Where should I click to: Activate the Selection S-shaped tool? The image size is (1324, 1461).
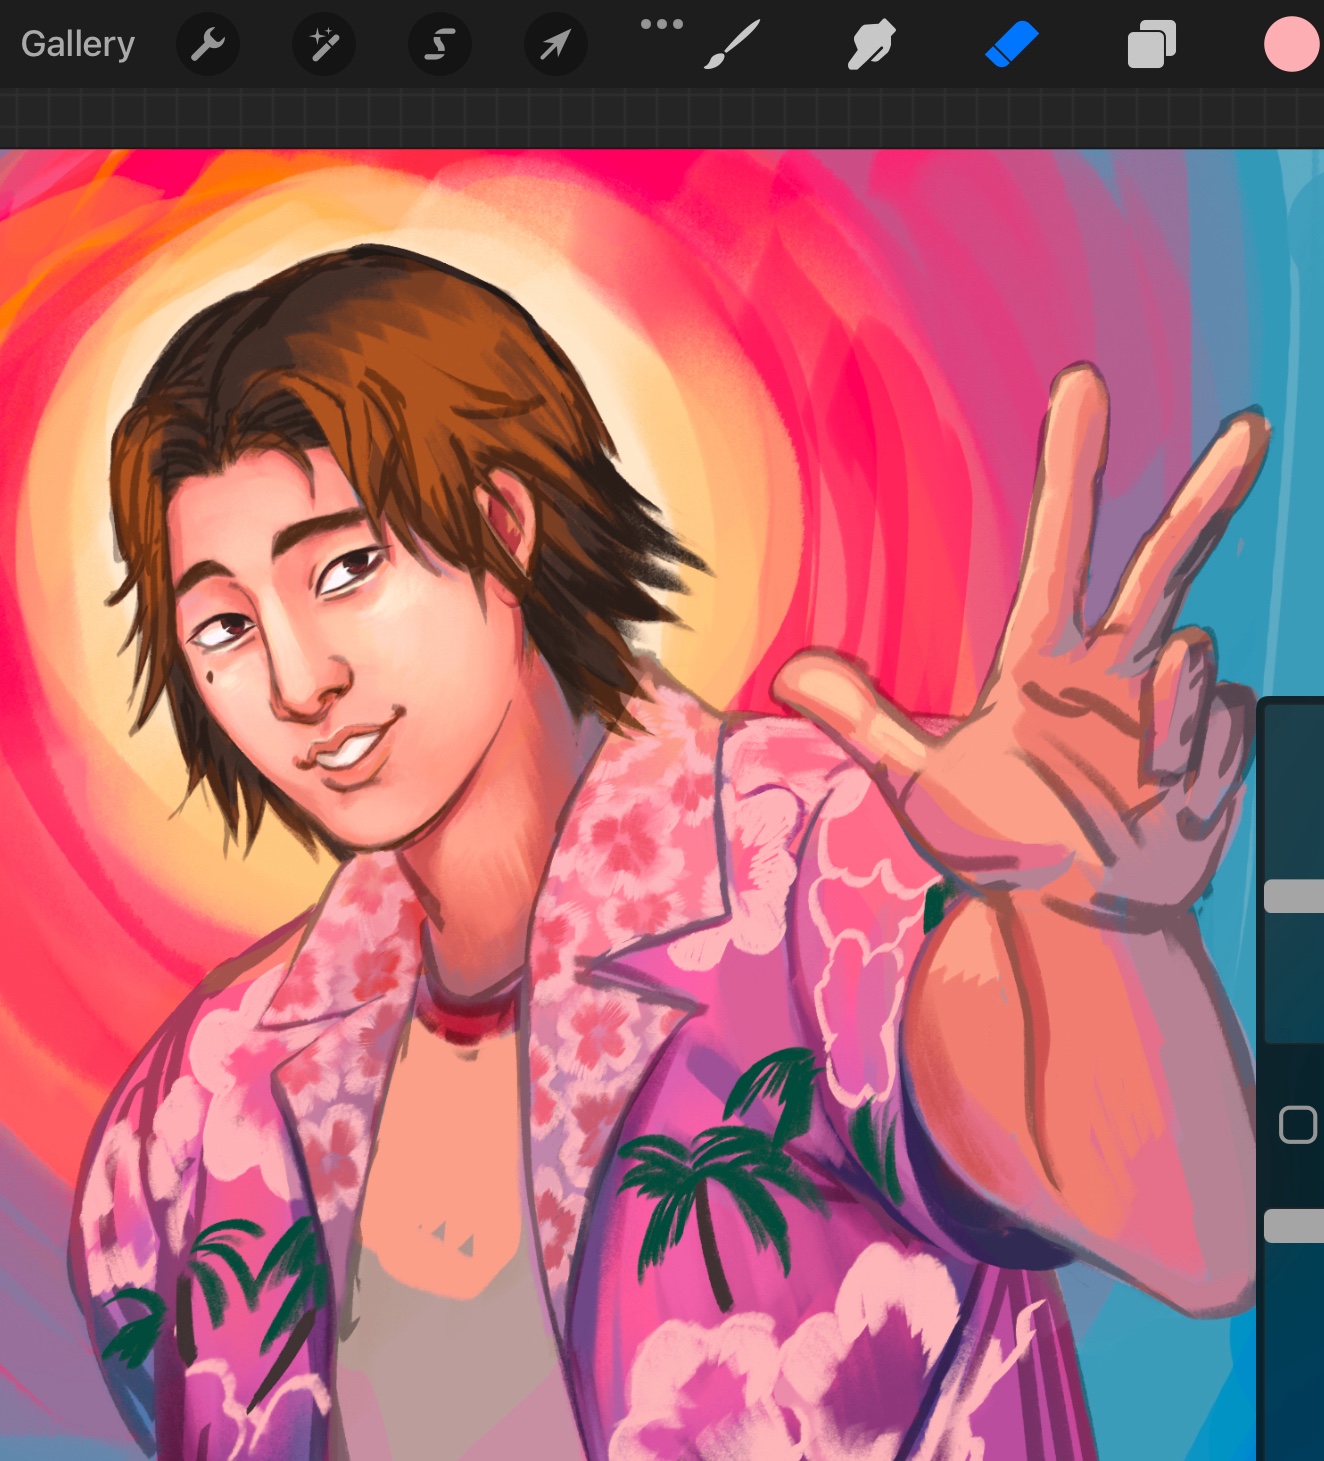(x=440, y=45)
